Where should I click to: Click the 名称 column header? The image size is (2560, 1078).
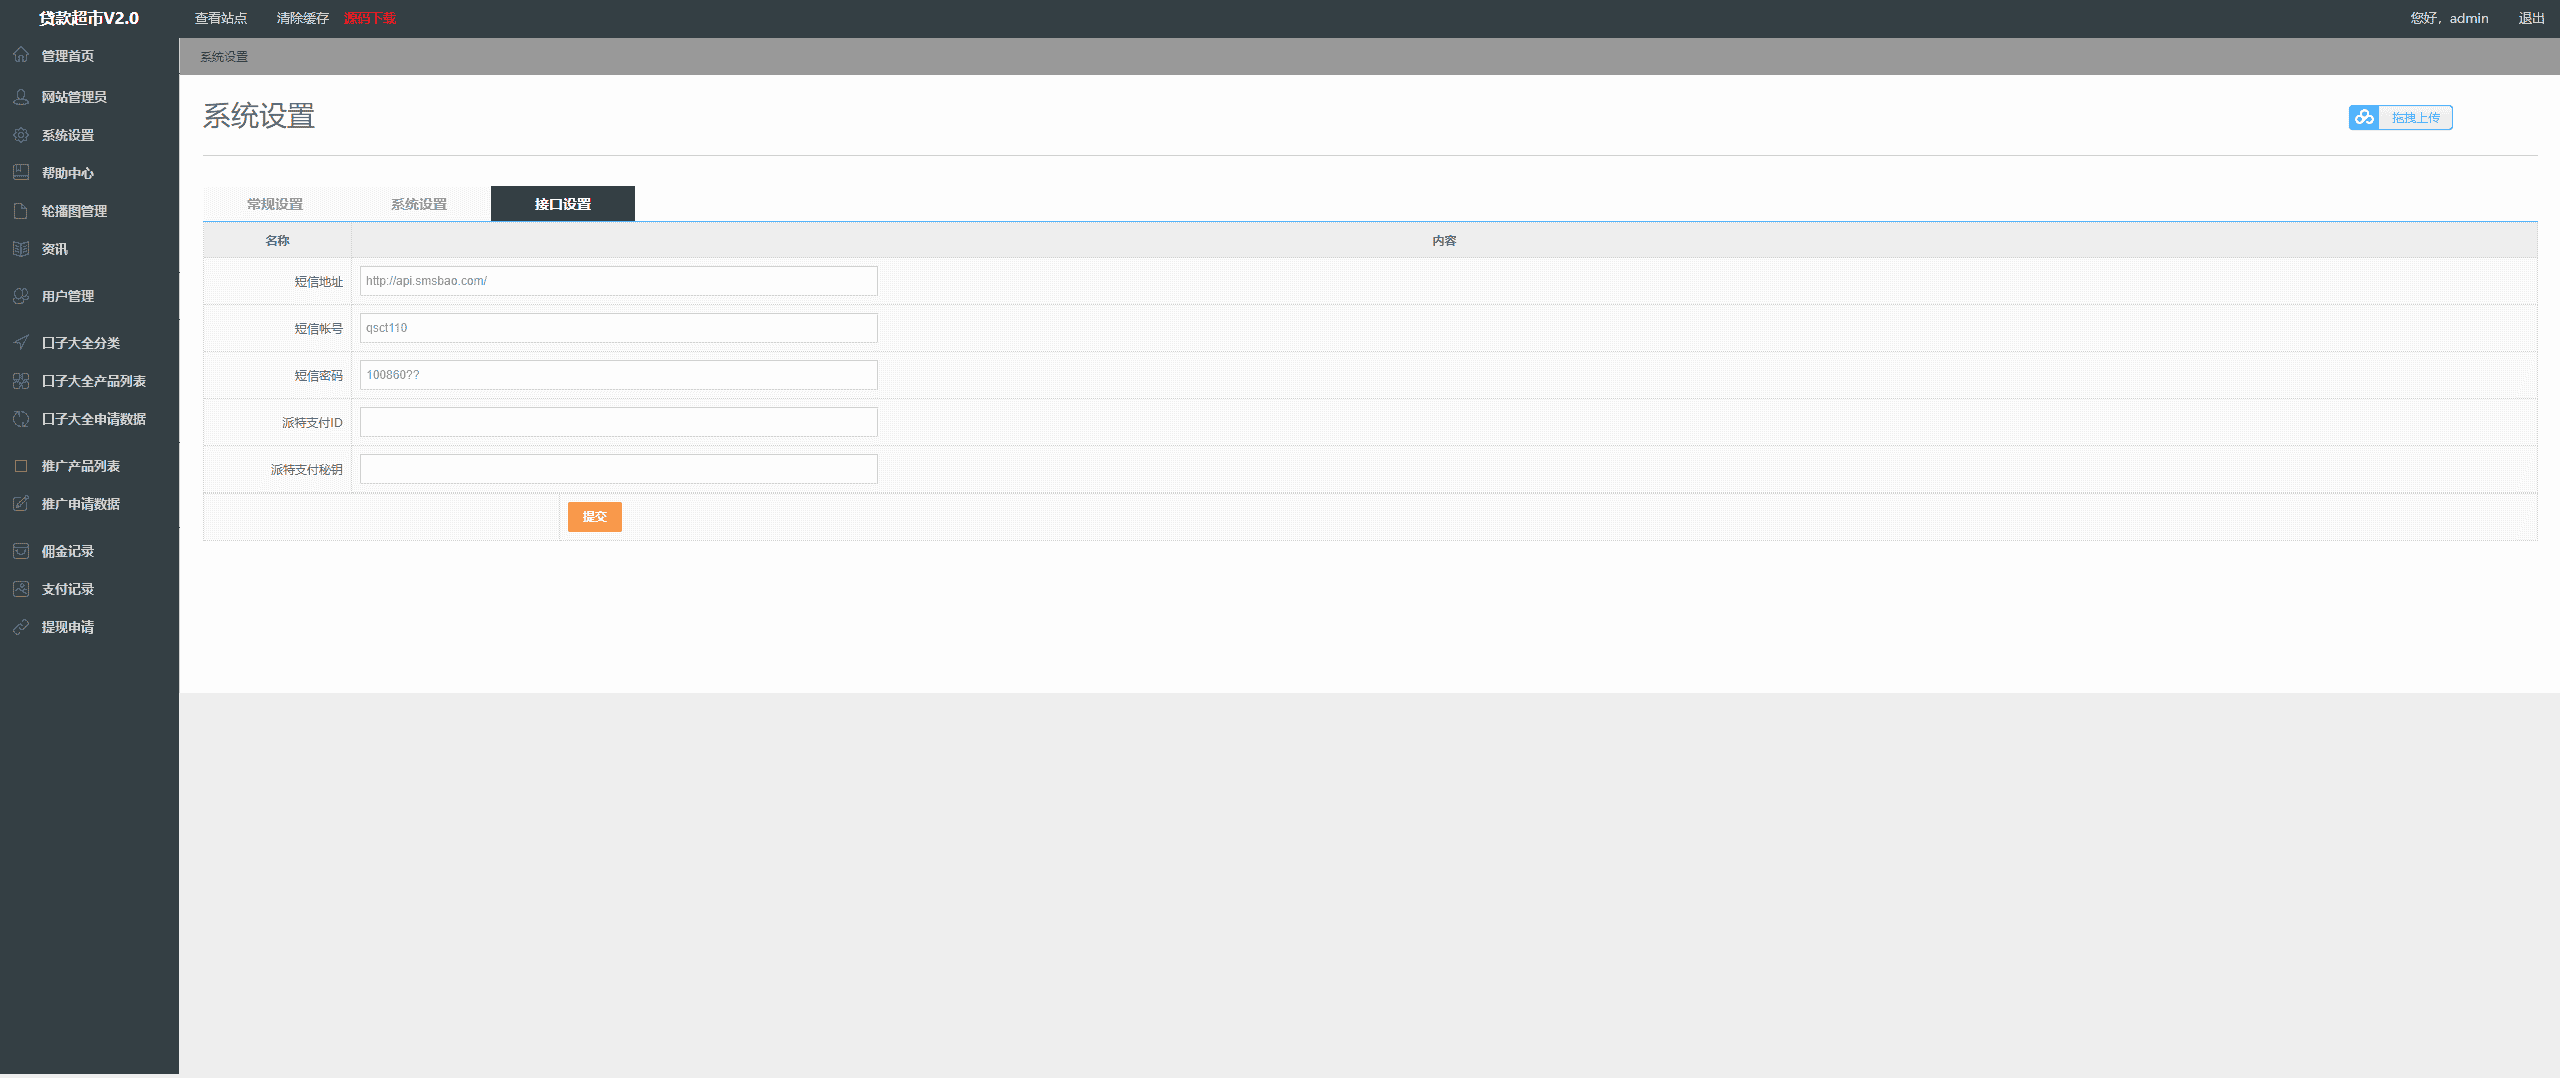278,241
